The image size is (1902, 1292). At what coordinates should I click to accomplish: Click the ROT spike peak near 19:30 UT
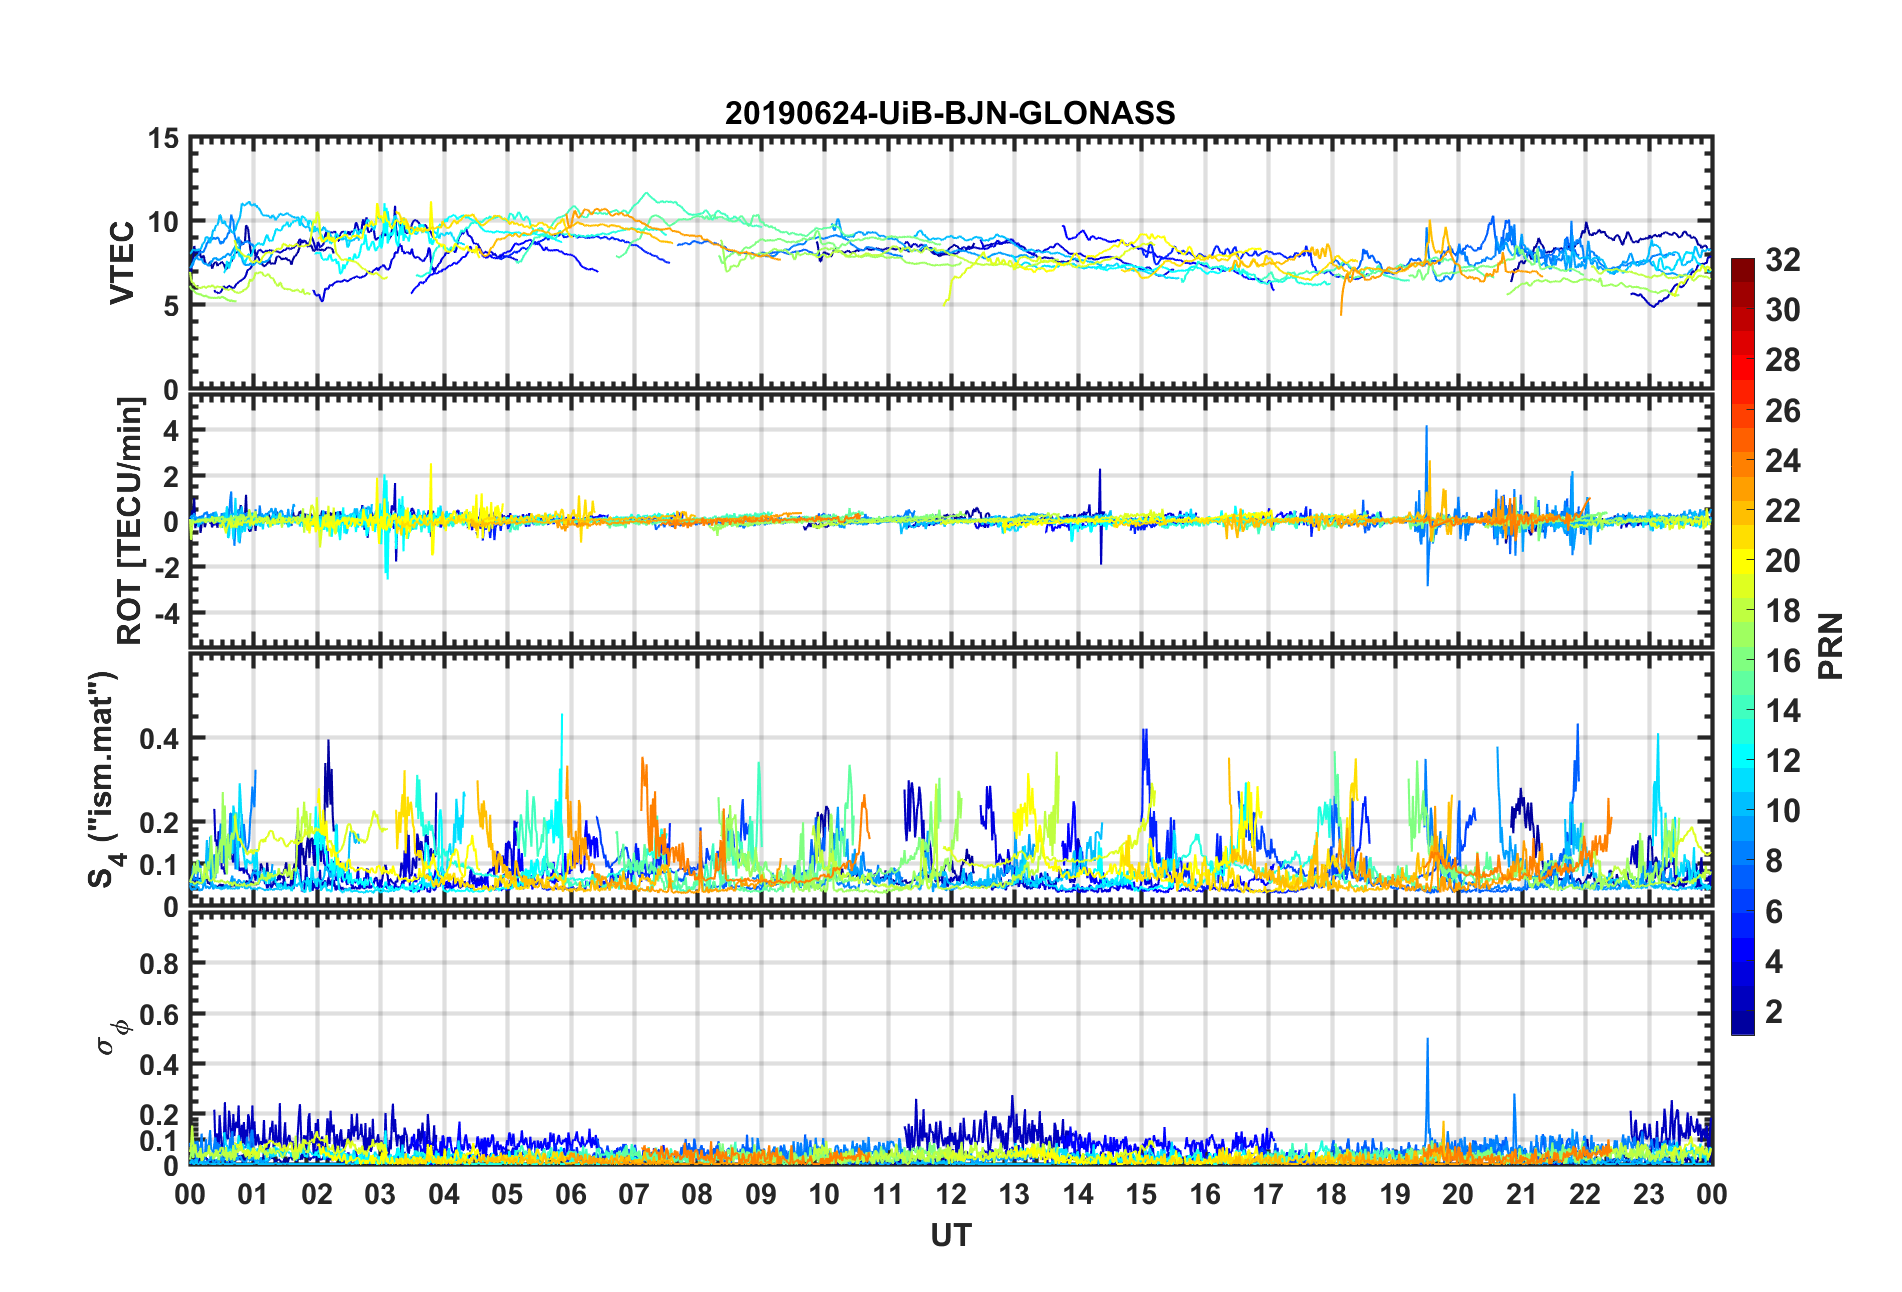coord(1426,428)
